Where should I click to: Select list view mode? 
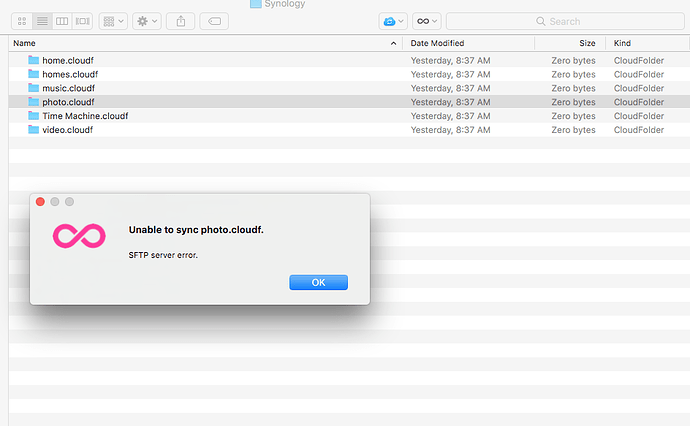coord(42,21)
